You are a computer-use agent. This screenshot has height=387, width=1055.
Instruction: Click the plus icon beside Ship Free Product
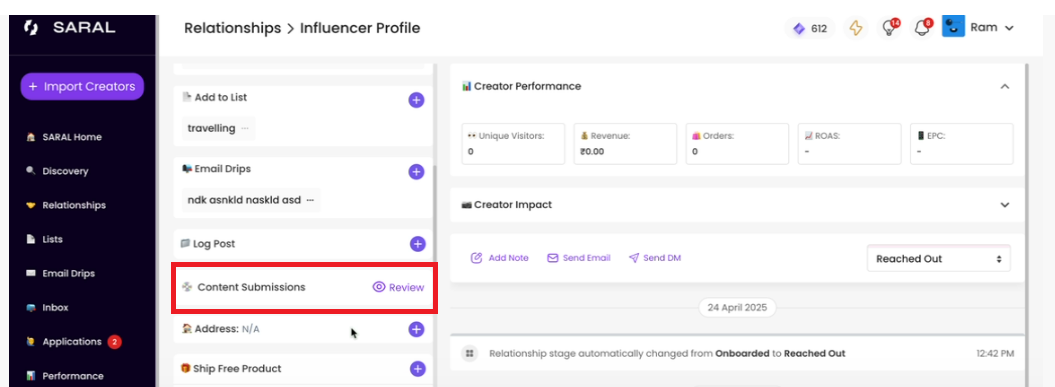(417, 369)
